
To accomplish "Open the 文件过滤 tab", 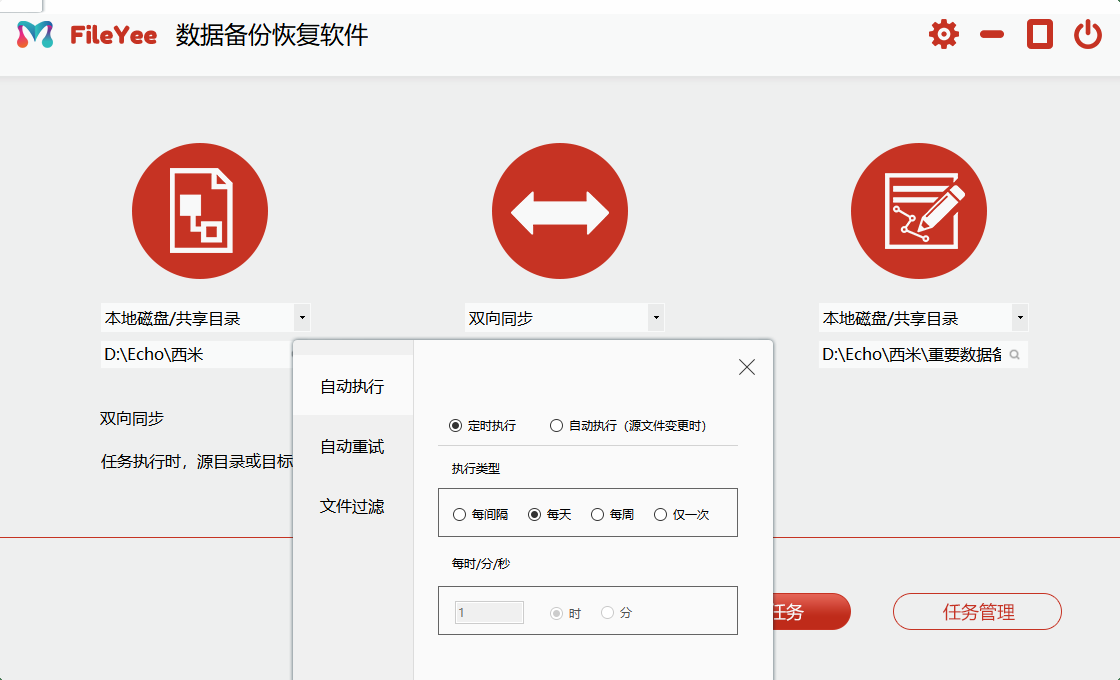I will click(352, 507).
